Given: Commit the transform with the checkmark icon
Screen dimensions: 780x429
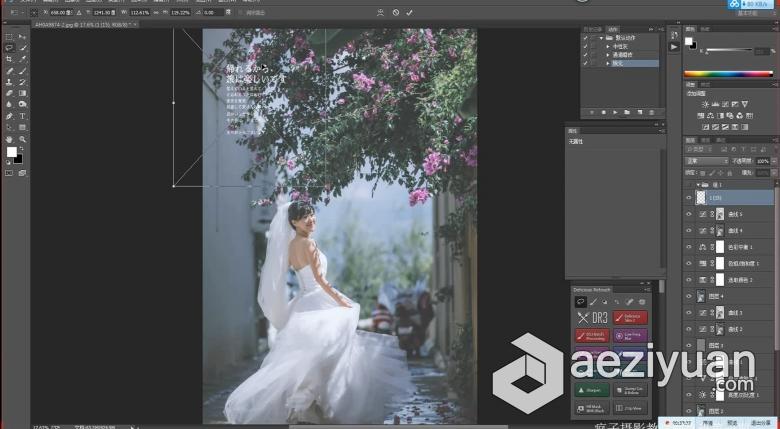Looking at the screenshot, I should pos(410,12).
